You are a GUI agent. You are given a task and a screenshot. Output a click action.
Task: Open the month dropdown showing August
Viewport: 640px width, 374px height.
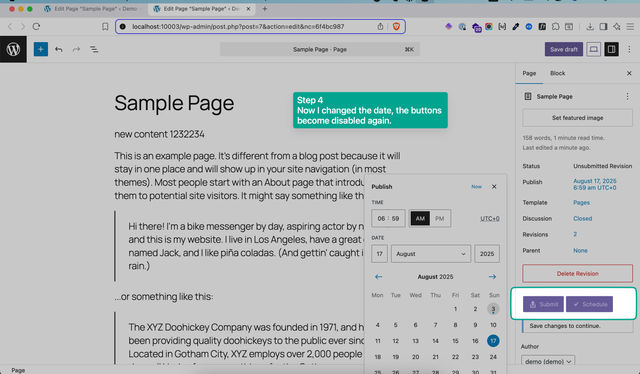(431, 254)
